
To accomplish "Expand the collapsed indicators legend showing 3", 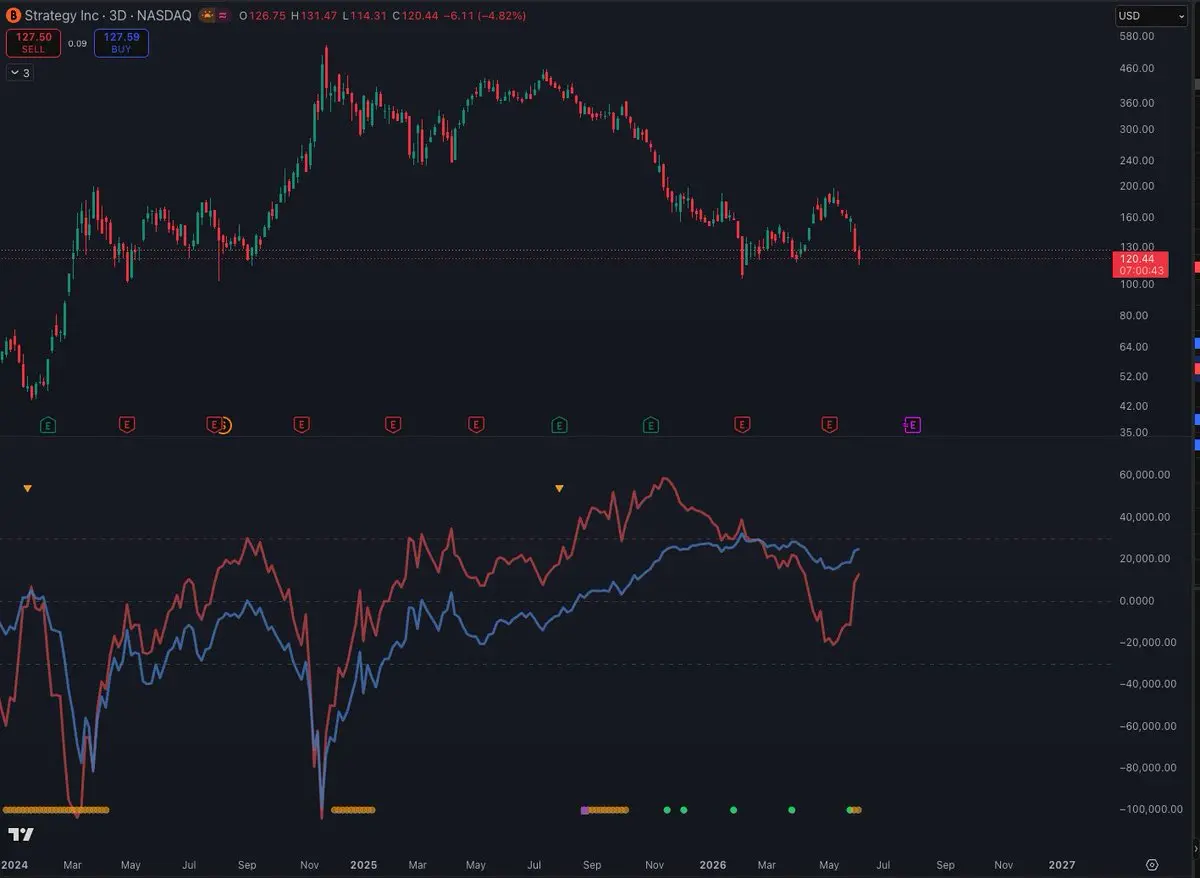I will [x=20, y=73].
